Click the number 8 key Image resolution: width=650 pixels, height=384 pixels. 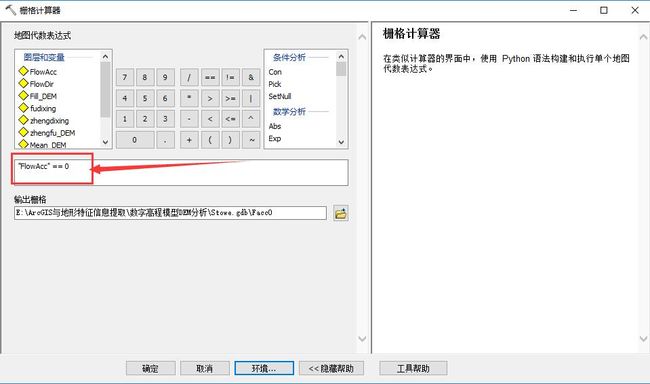(x=145, y=77)
